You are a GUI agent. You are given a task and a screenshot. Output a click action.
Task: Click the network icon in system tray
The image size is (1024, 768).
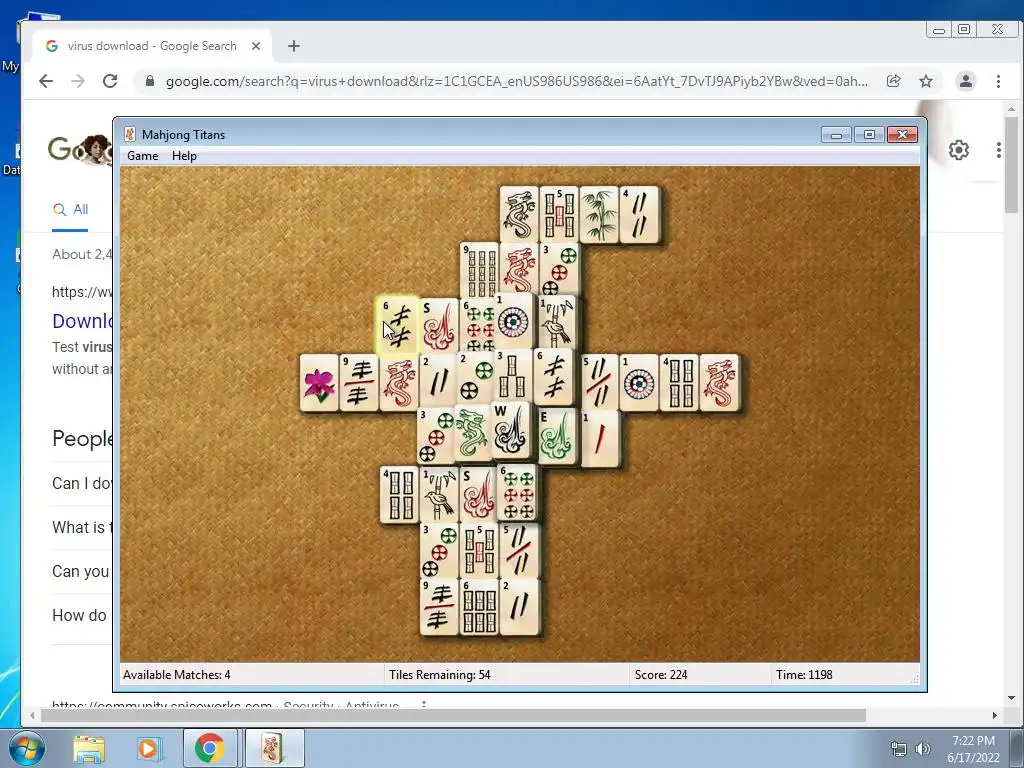[x=899, y=749]
